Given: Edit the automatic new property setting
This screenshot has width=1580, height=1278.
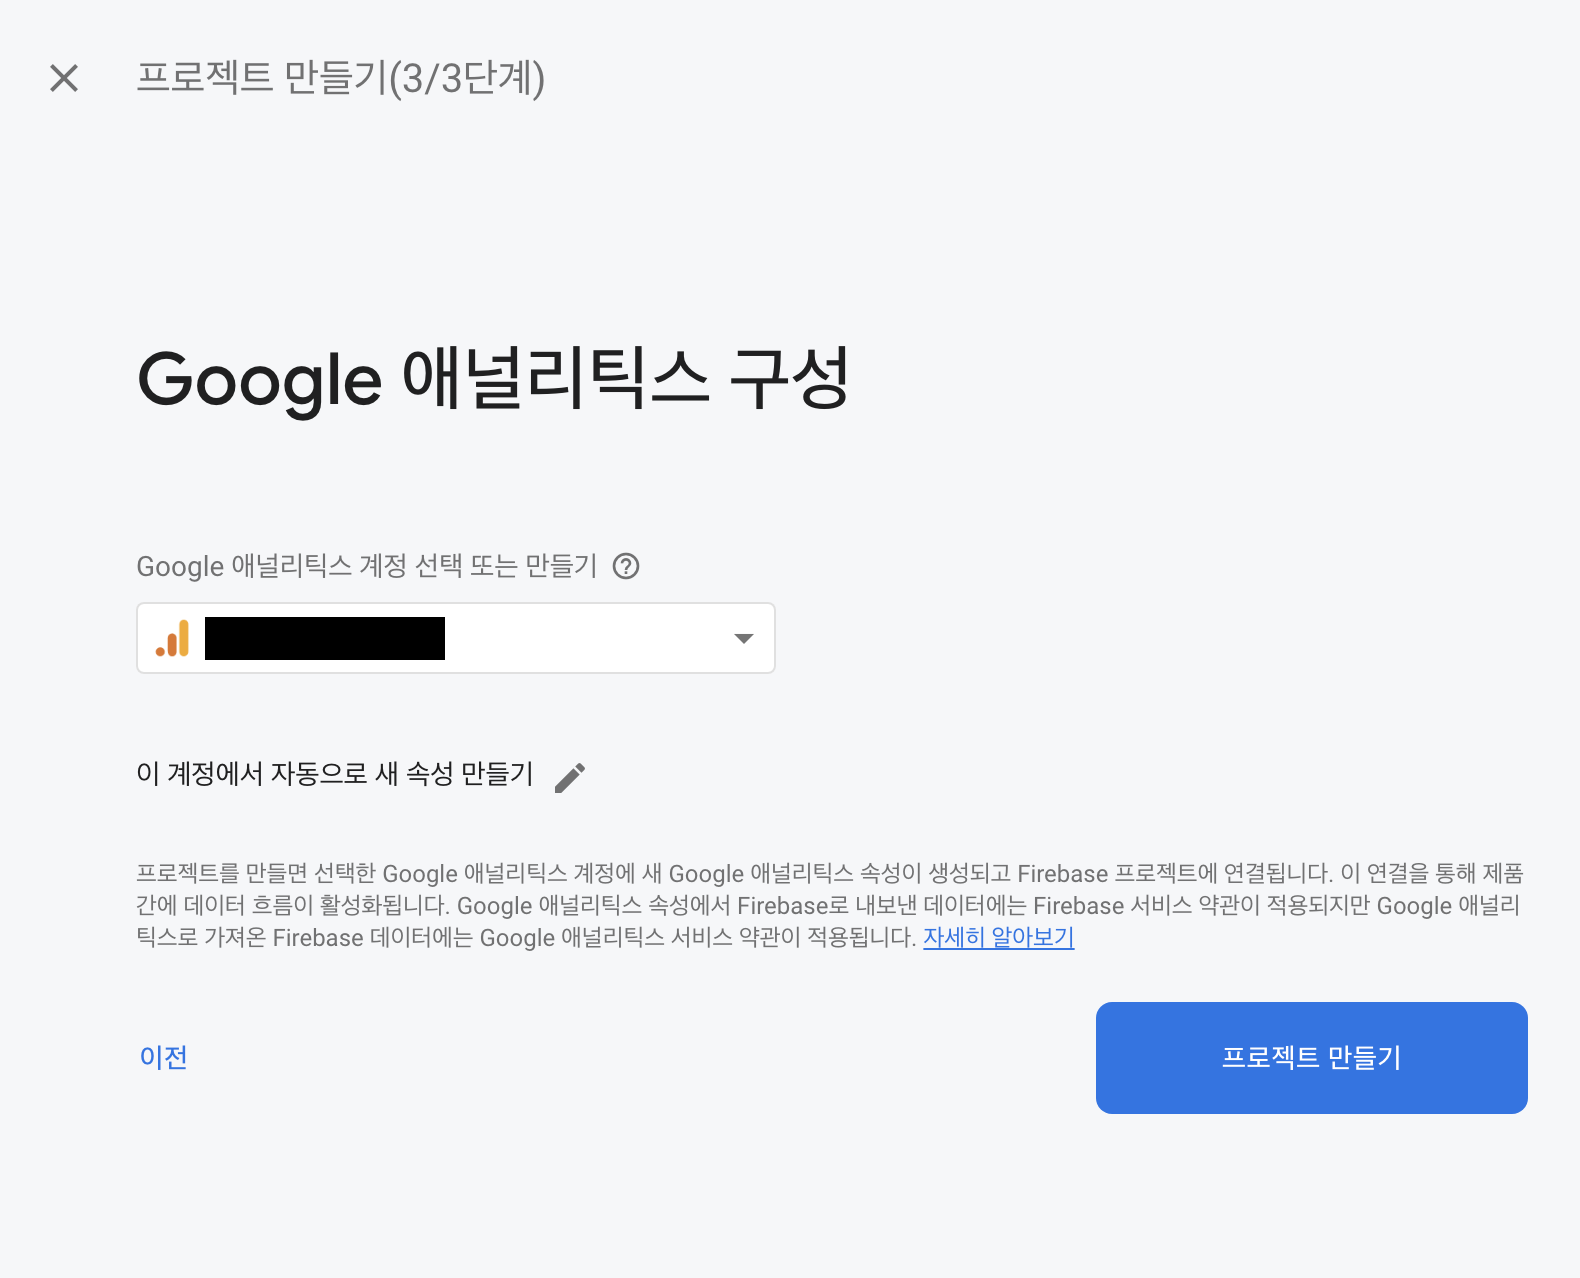Looking at the screenshot, I should 570,777.
